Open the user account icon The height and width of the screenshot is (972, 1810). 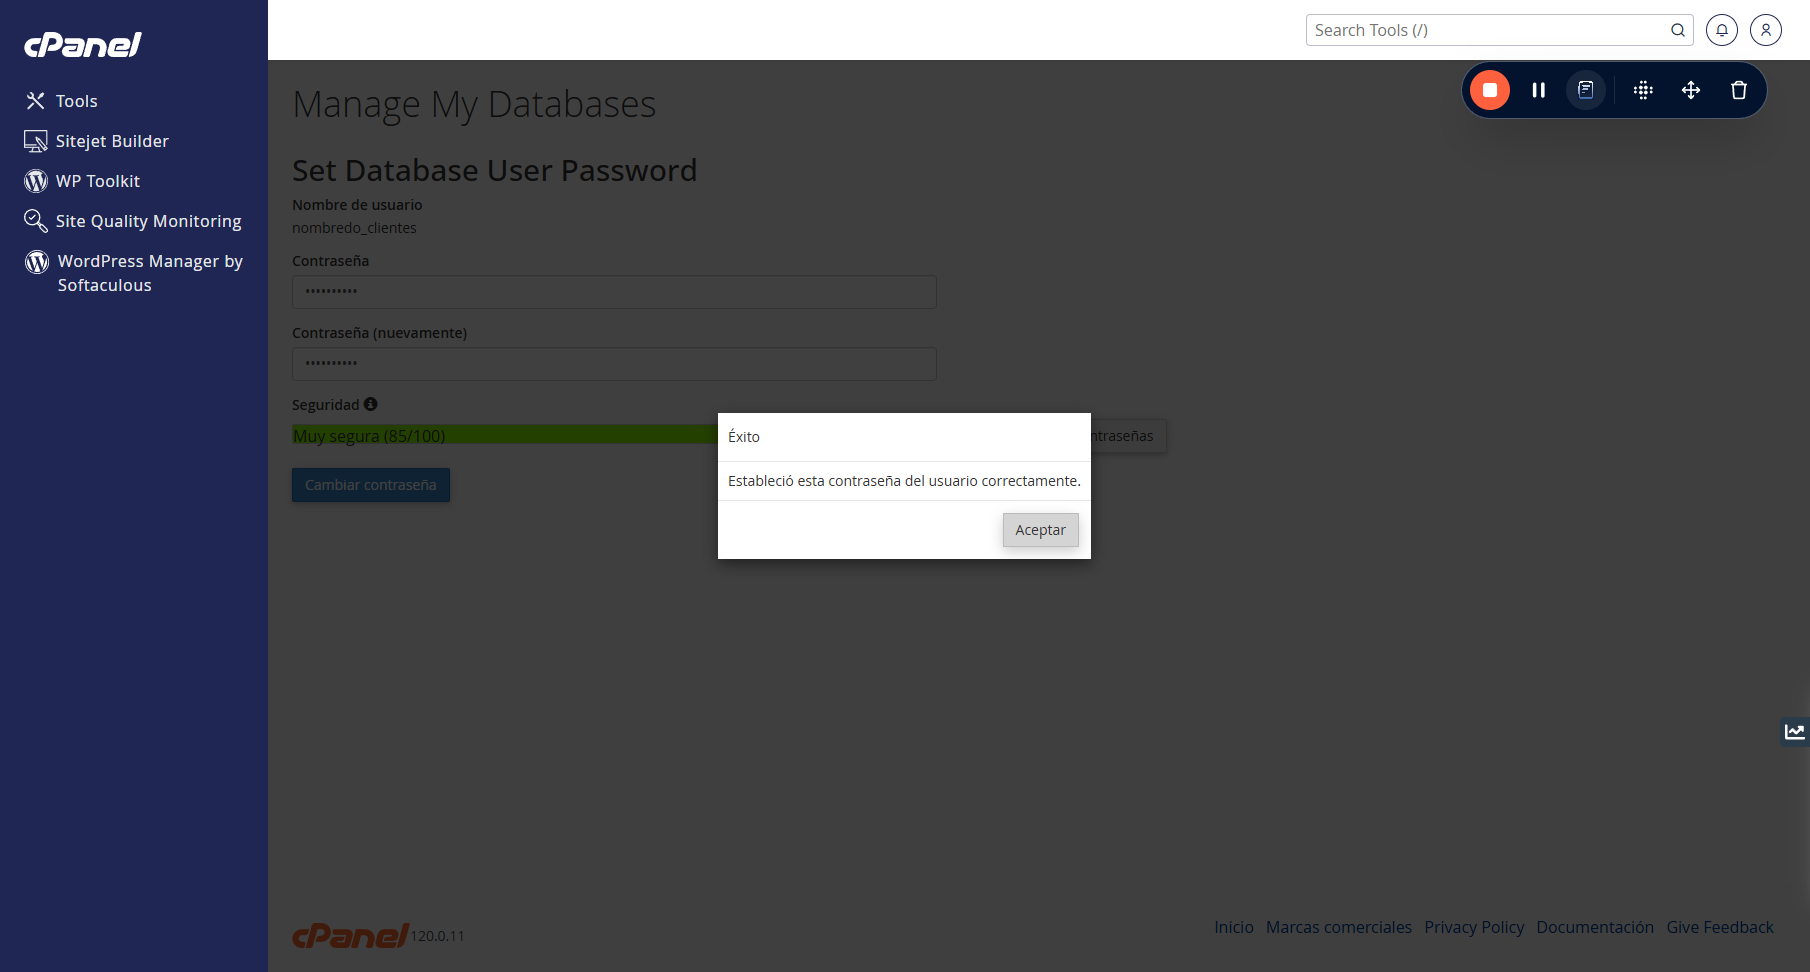coord(1766,30)
